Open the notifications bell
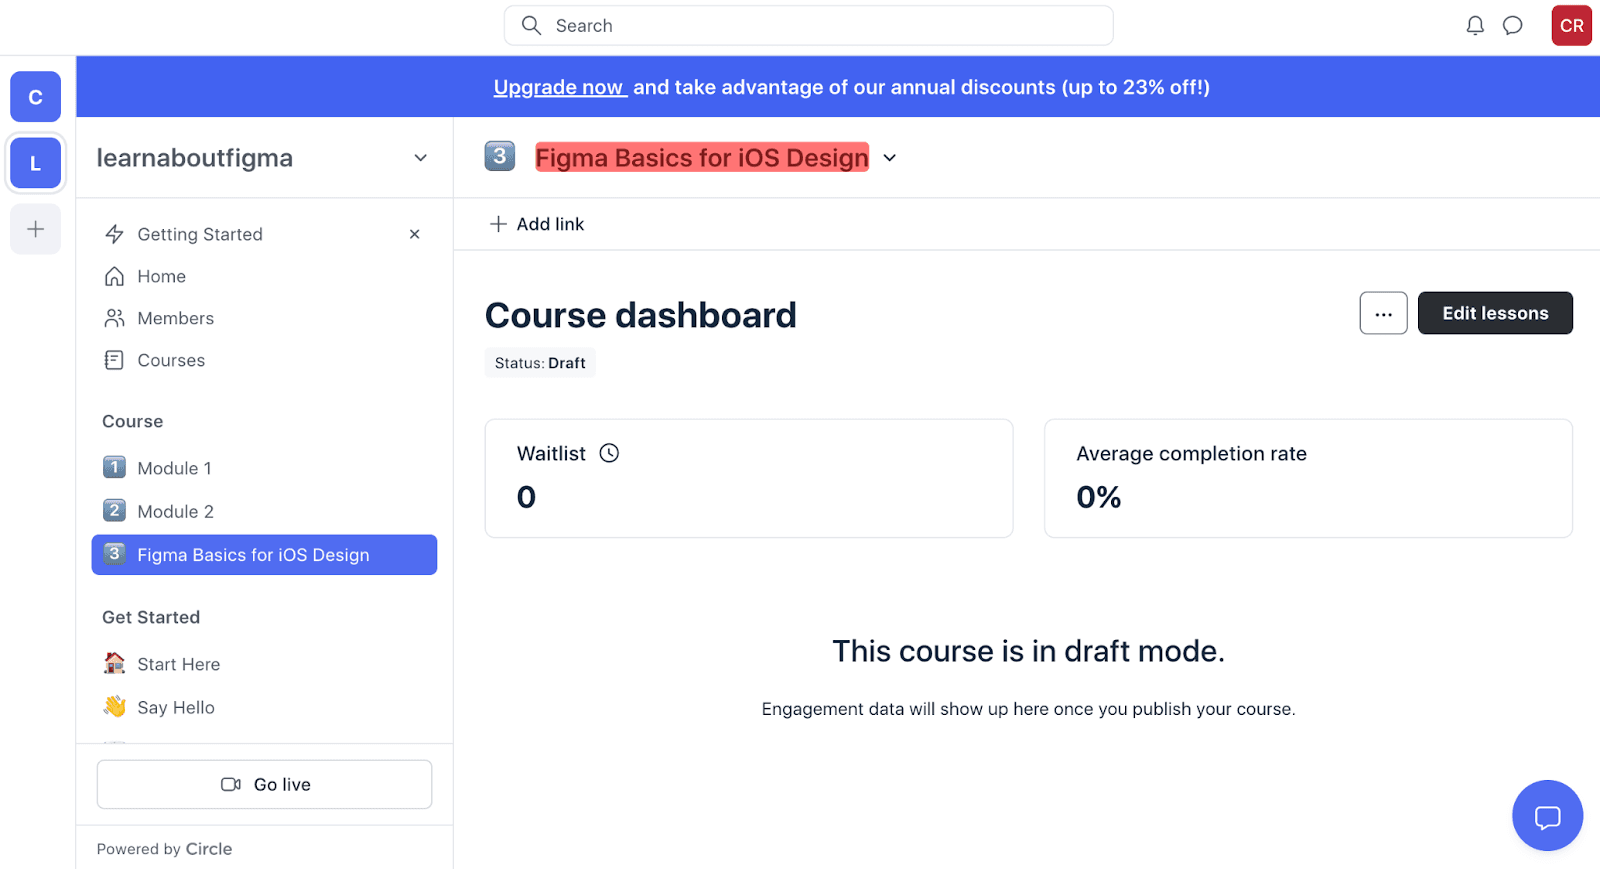This screenshot has height=869, width=1600. tap(1475, 26)
